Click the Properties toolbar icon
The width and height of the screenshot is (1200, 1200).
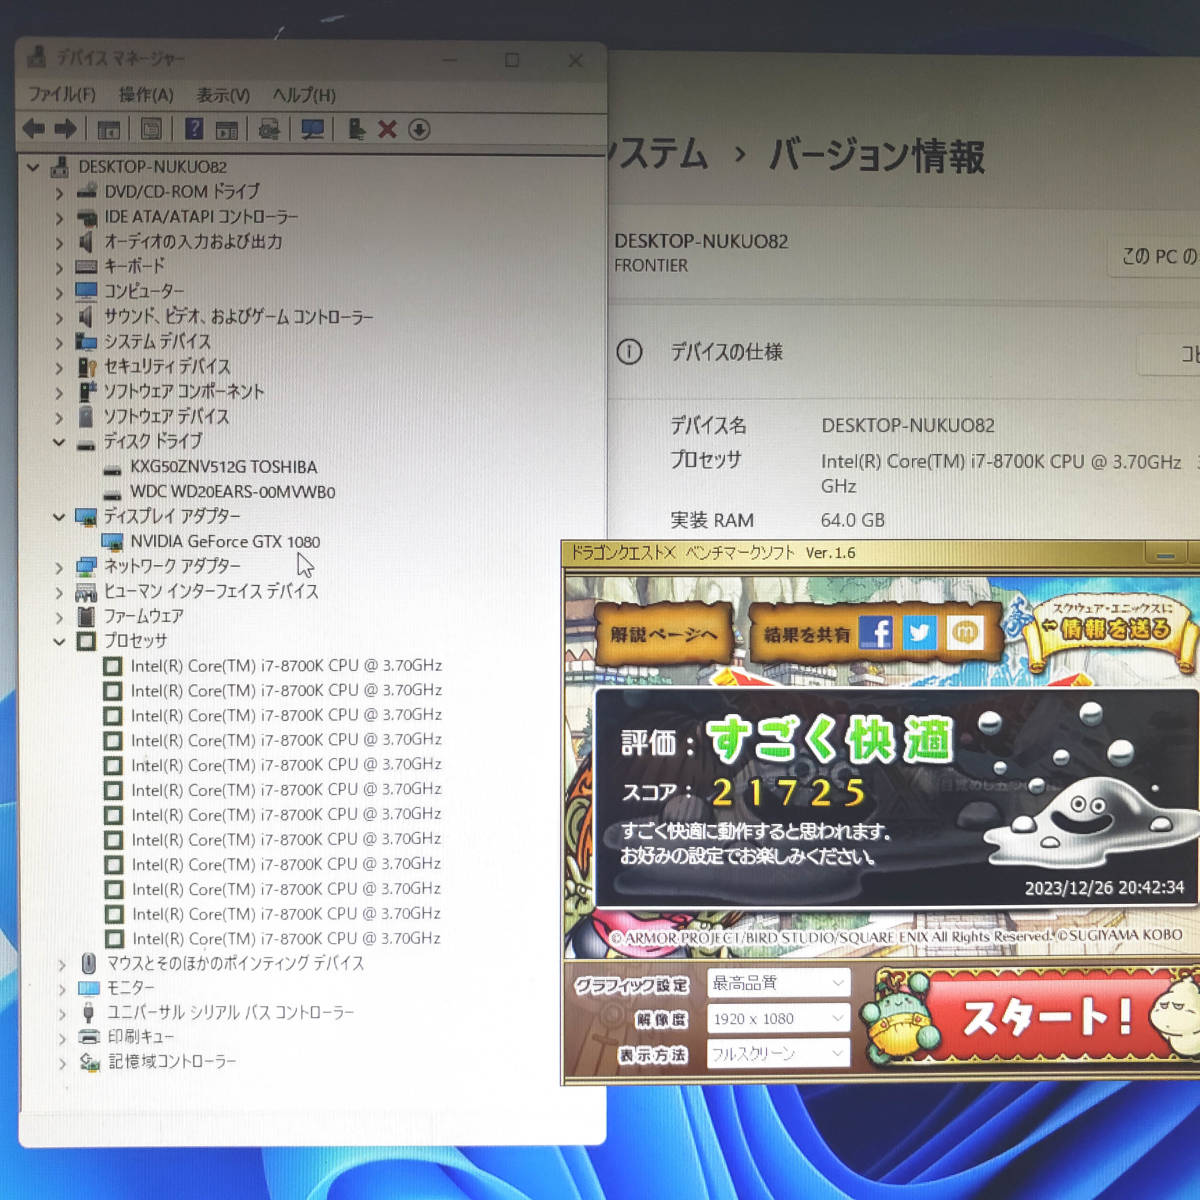(151, 130)
